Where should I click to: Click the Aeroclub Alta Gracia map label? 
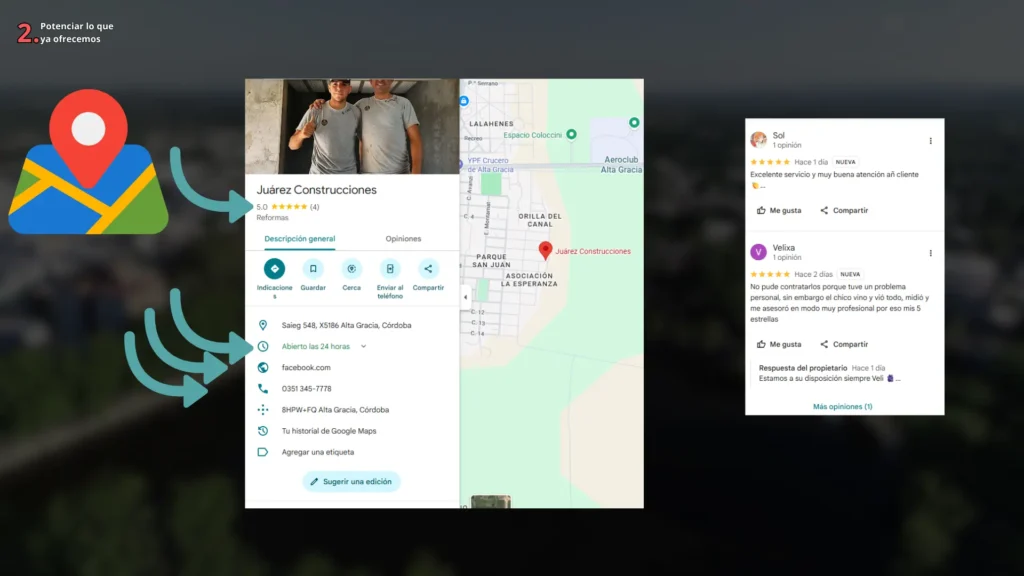tap(621, 165)
